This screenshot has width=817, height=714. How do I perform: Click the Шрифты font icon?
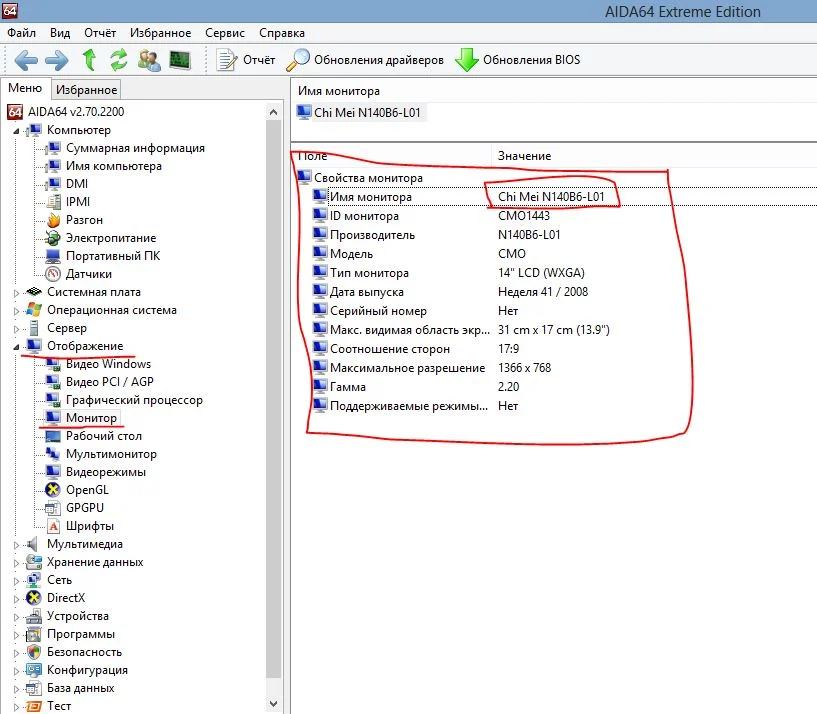tap(53, 526)
